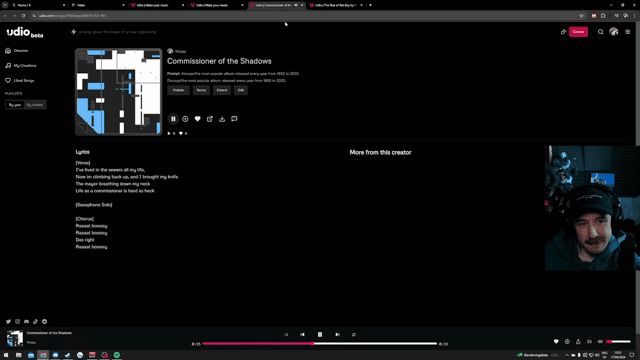
Task: Click the icon left of the Create button
Action: pos(563,32)
